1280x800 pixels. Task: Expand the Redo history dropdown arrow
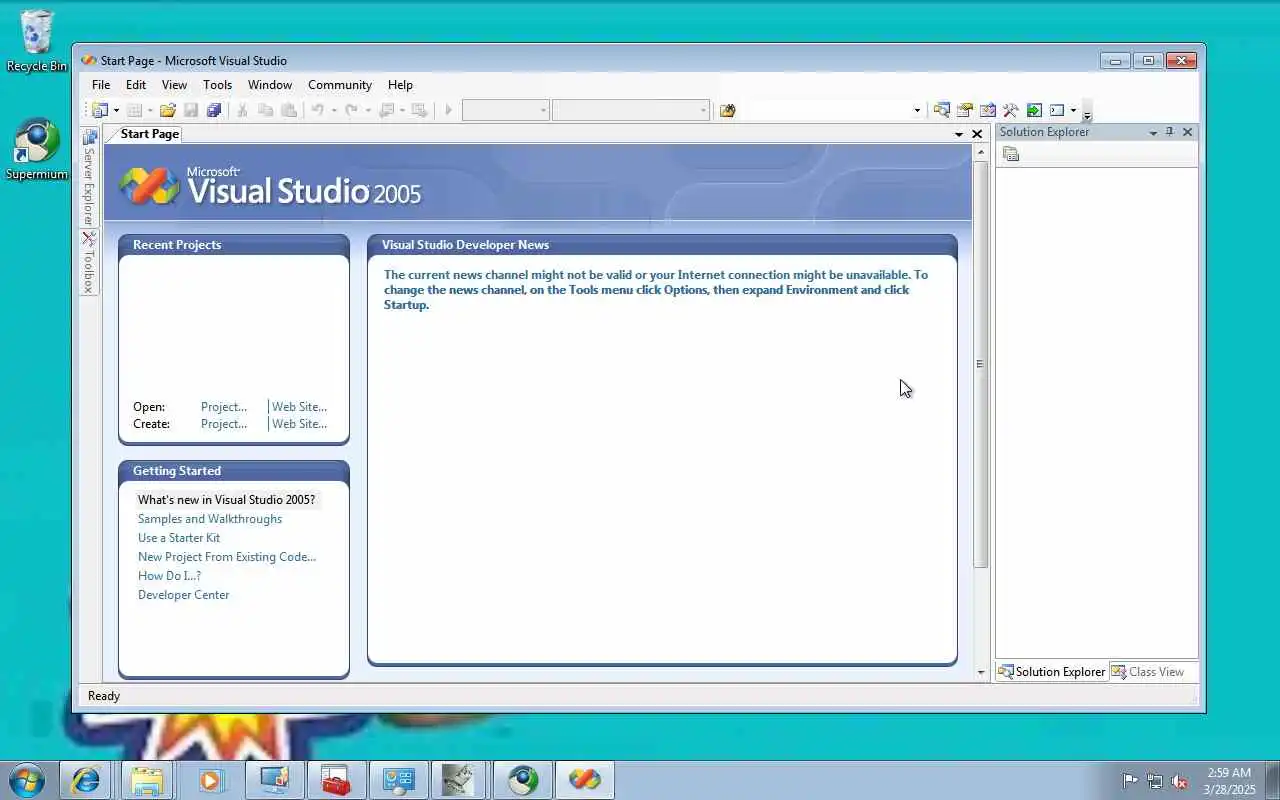coord(367,110)
